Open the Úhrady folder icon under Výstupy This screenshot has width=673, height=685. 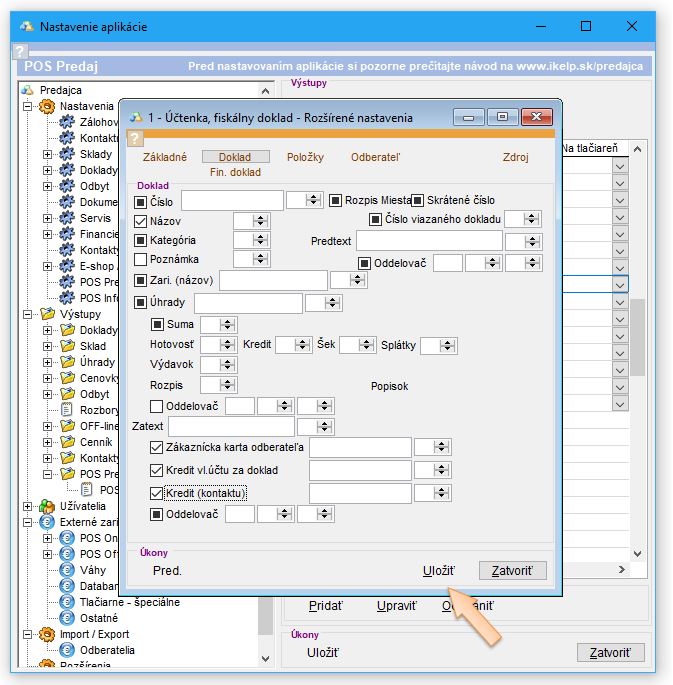click(67, 362)
